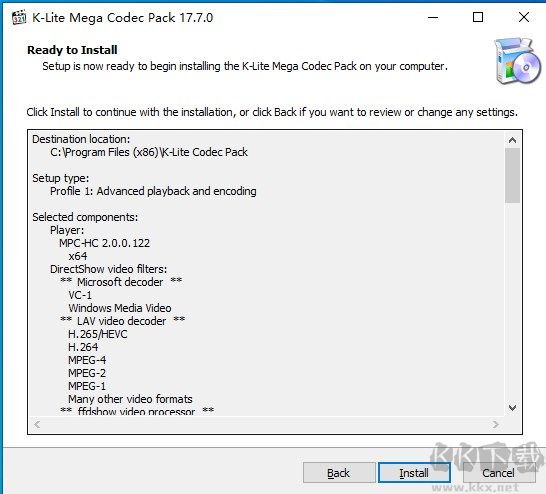Image resolution: width=546 pixels, height=494 pixels.
Task: Click the '** Microsoft decoder **' line
Action: 121,282
